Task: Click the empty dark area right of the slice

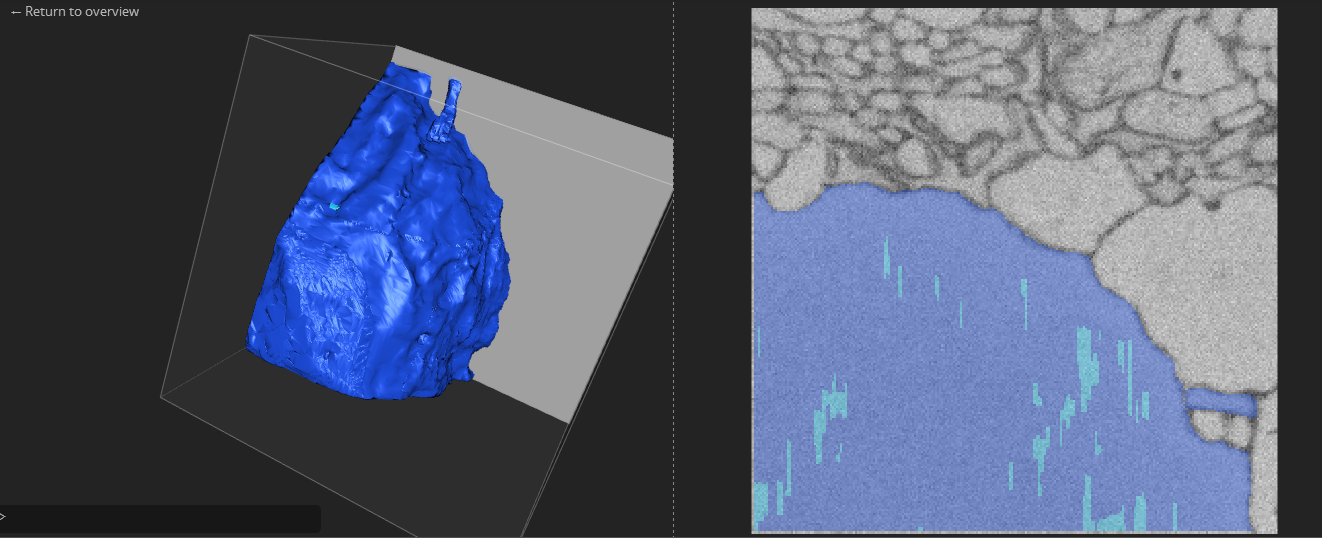Action: [1299, 269]
